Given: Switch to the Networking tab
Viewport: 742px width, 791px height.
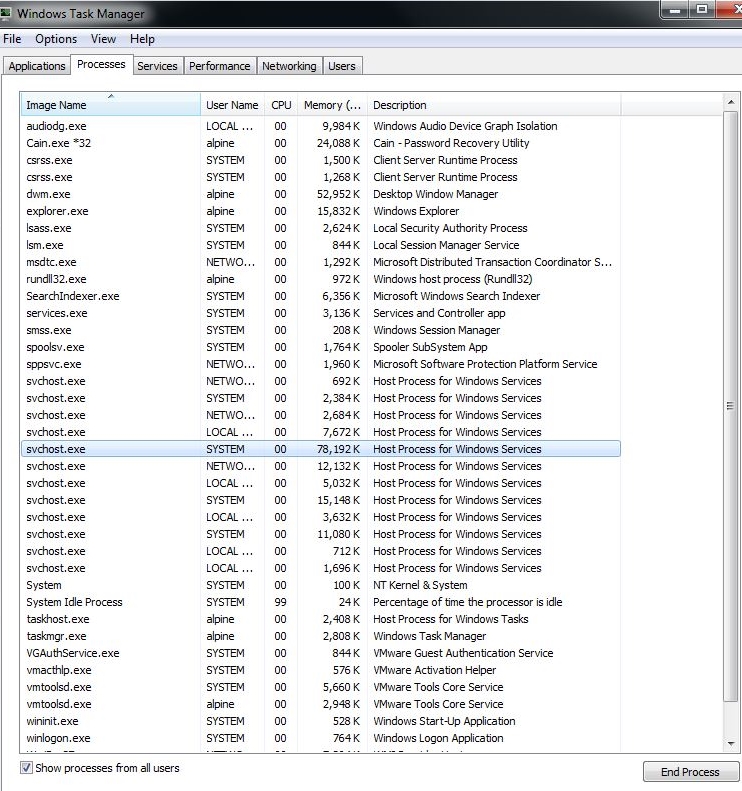Looking at the screenshot, I should [x=289, y=66].
